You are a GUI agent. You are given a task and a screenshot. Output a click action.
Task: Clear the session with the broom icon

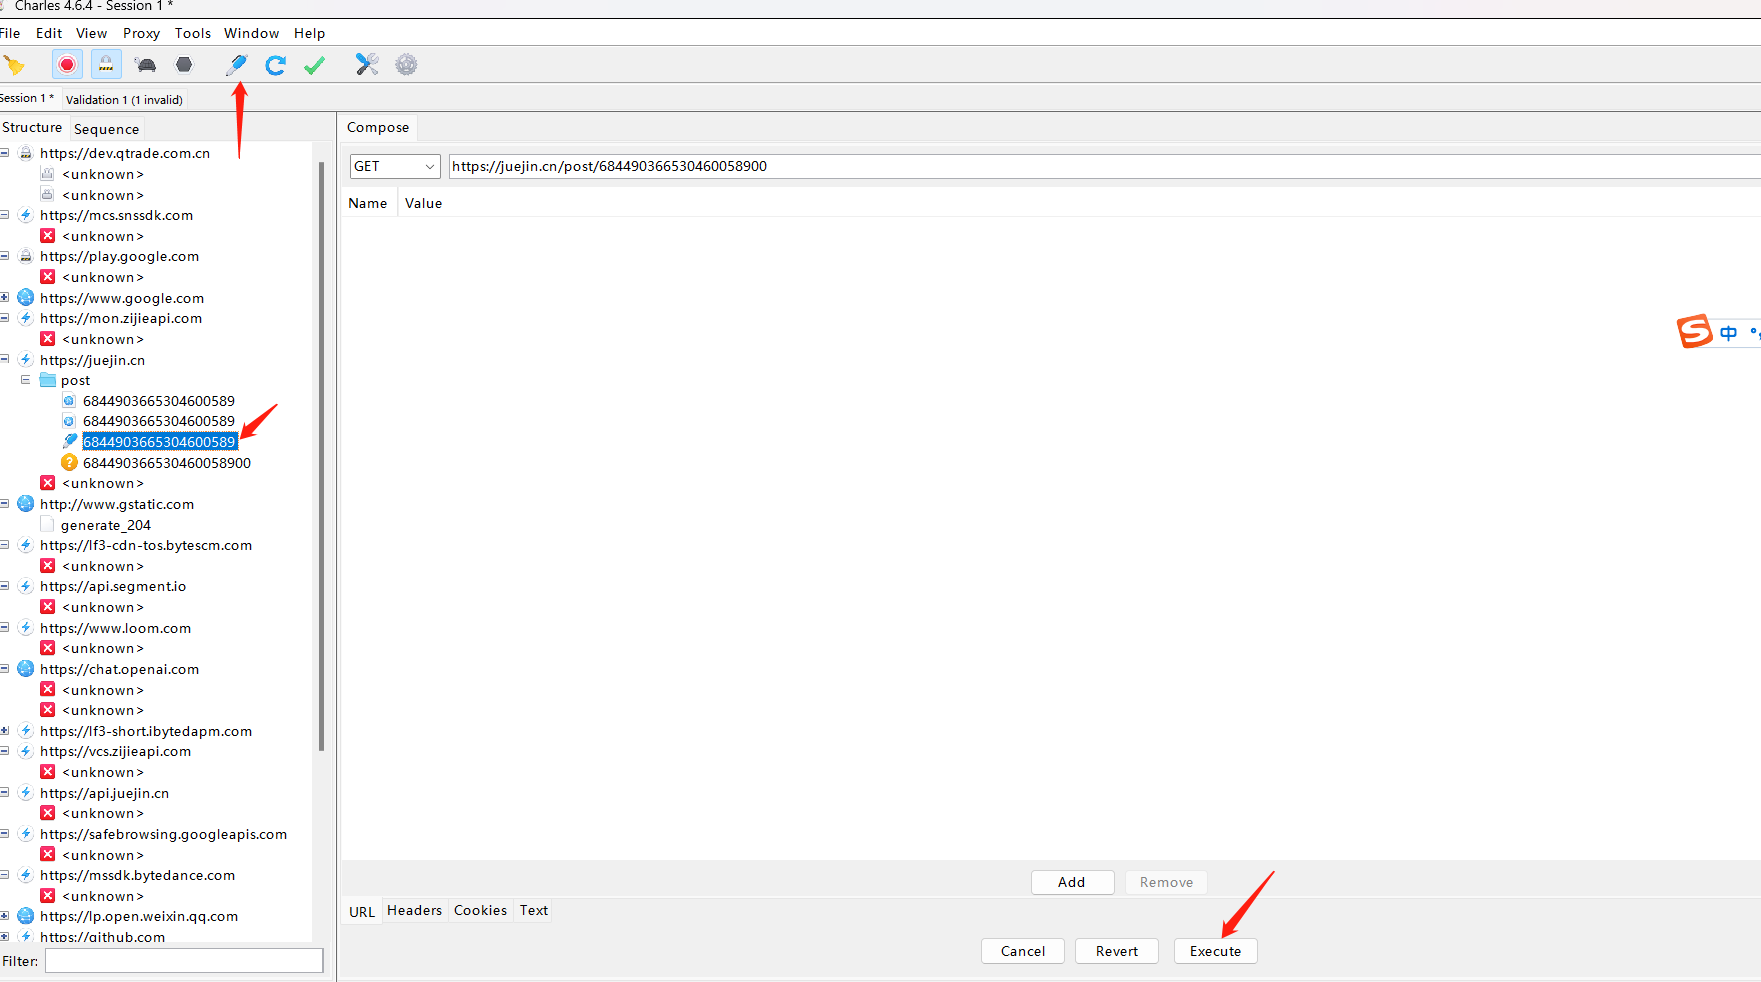point(14,65)
